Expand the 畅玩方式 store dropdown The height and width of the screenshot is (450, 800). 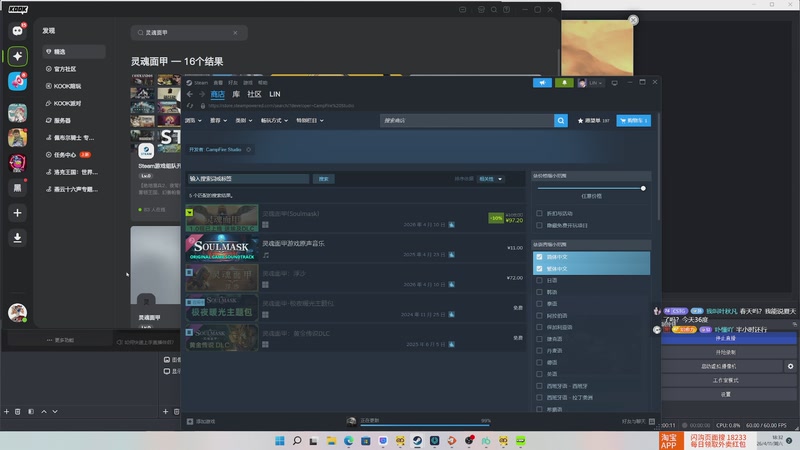(x=274, y=120)
